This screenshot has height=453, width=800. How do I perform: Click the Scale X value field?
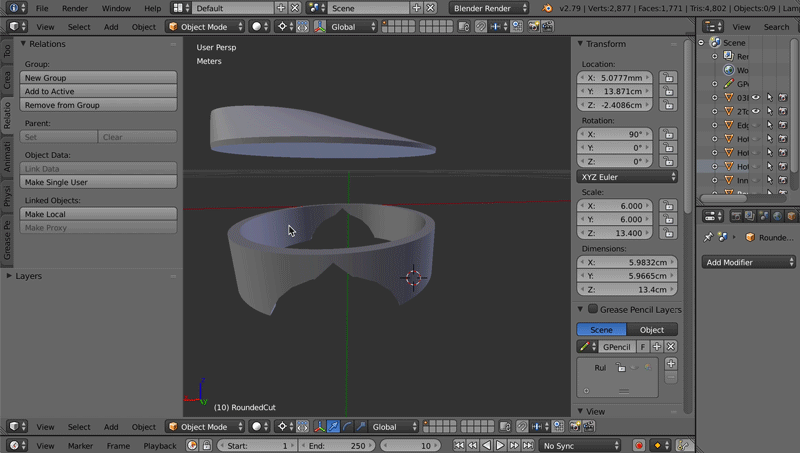(x=616, y=205)
